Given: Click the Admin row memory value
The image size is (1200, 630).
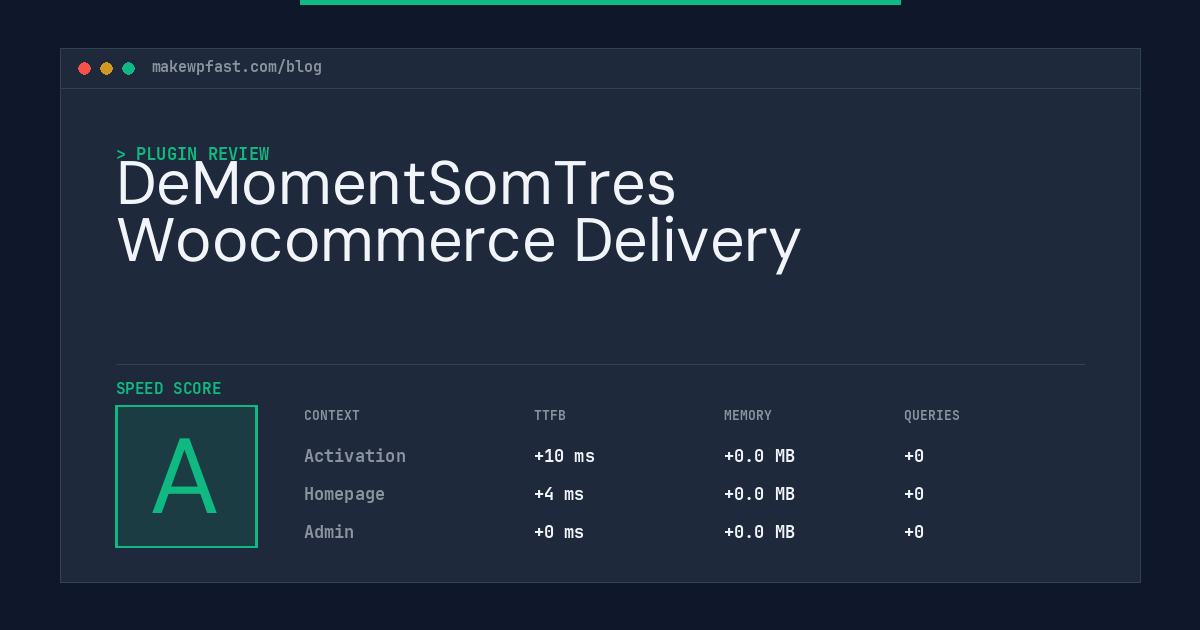Looking at the screenshot, I should click(x=759, y=532).
